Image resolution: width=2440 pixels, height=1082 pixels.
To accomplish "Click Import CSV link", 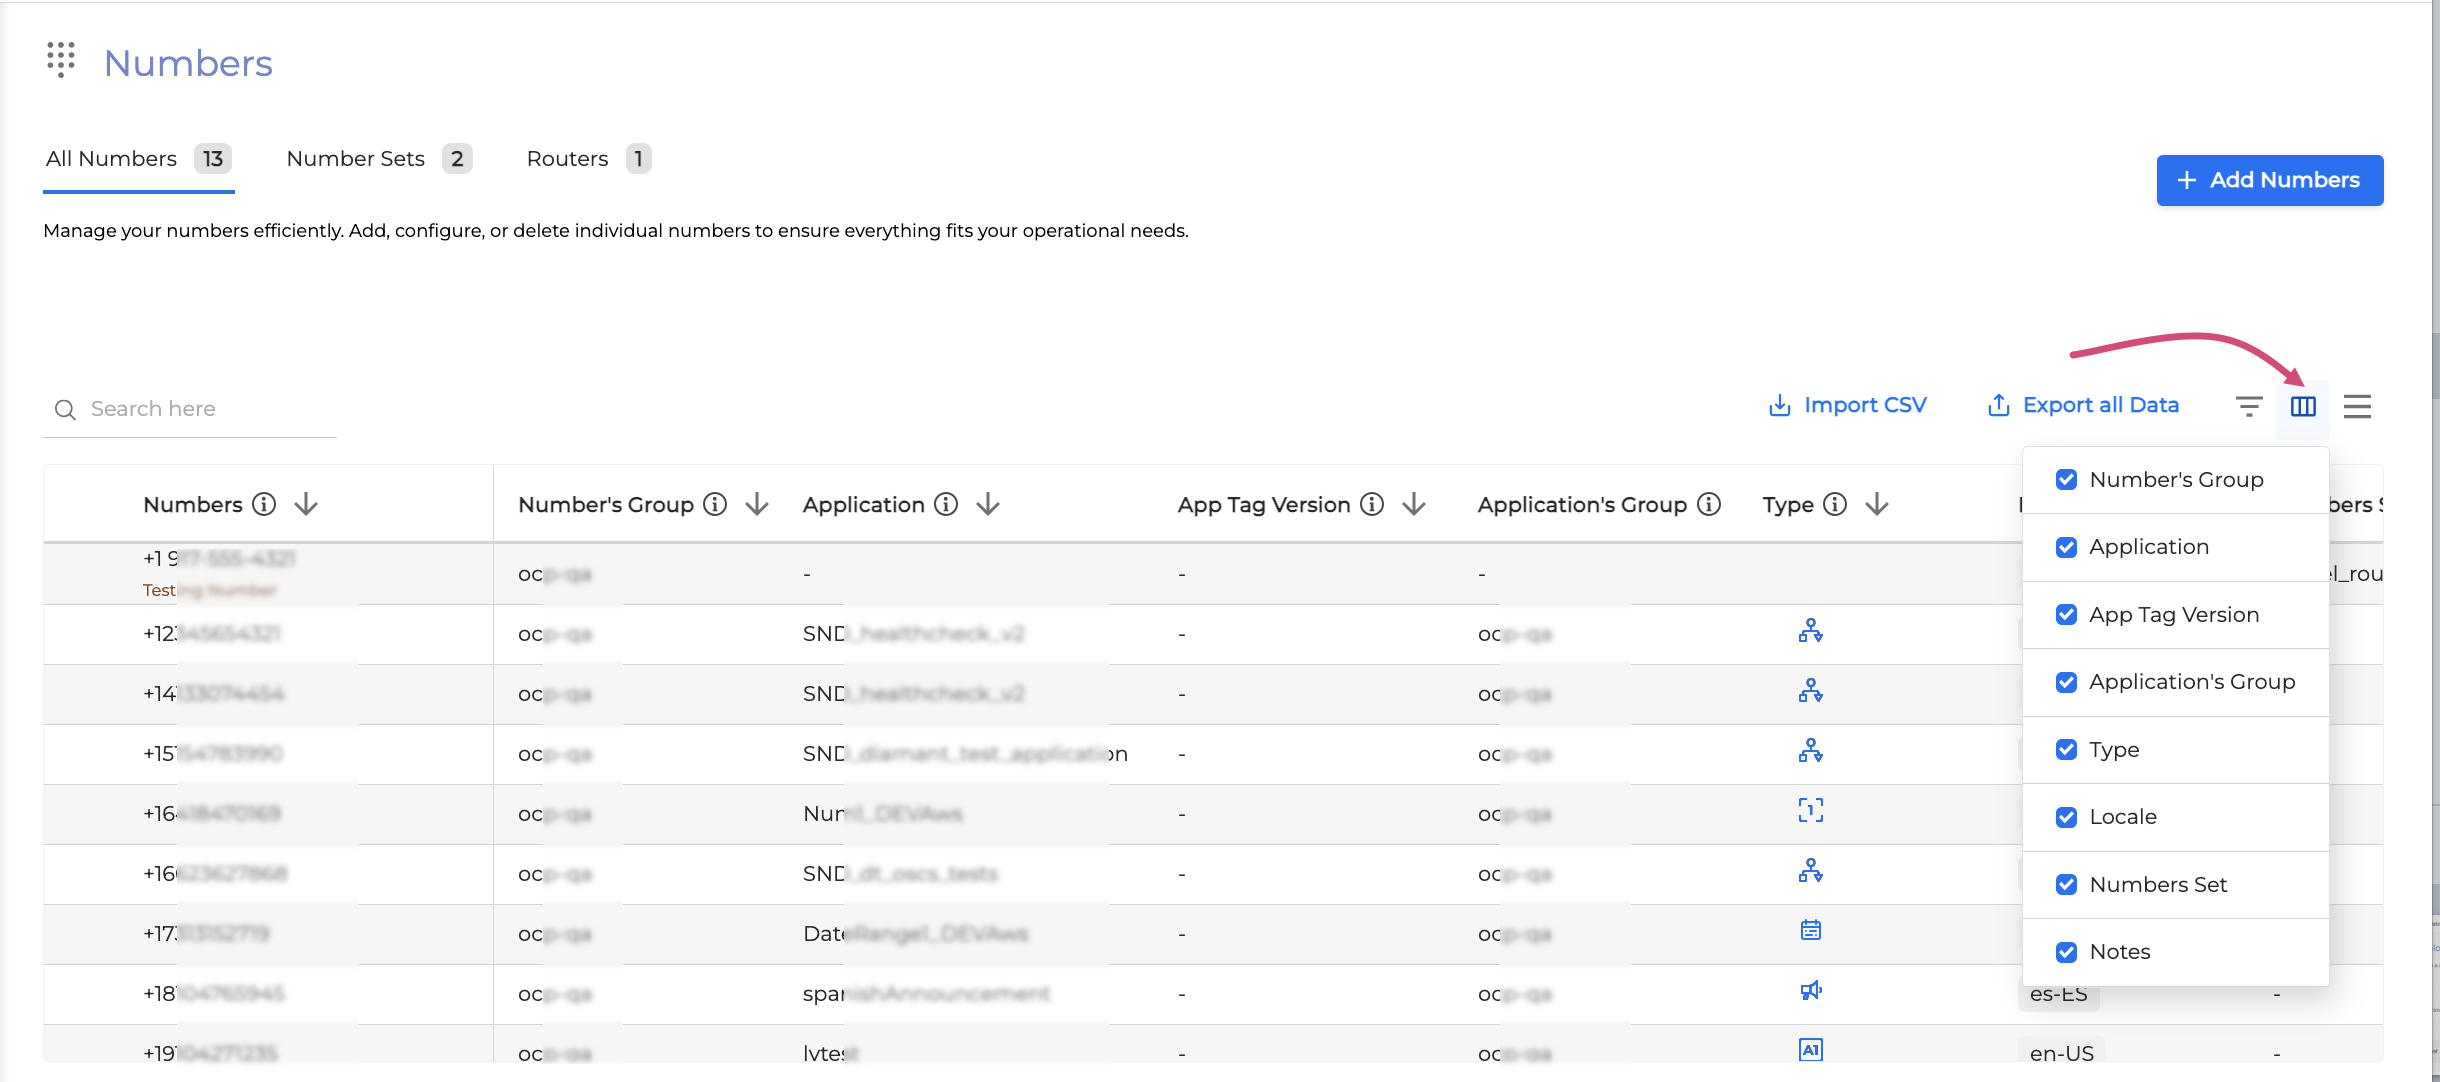I will click(x=1847, y=405).
